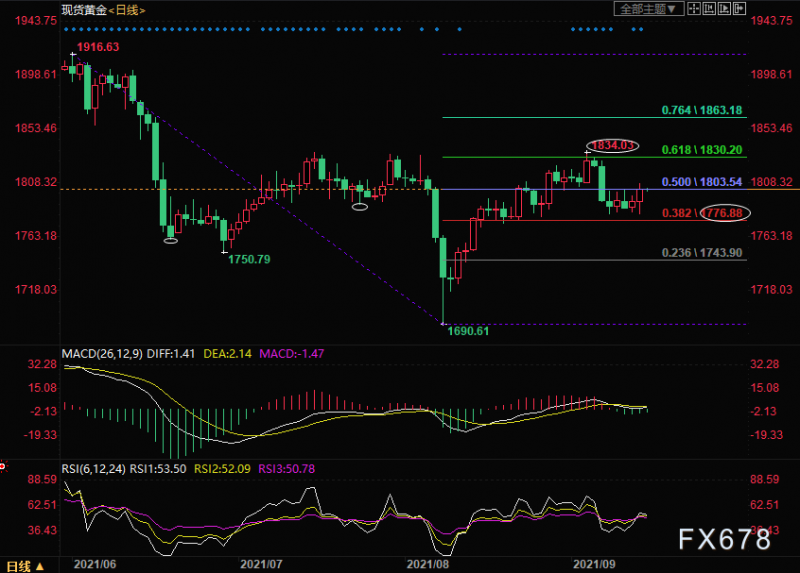Viewport: 800px width, 573px height.
Task: Click the jump-to-latest arrow icon
Action: coord(740,9)
